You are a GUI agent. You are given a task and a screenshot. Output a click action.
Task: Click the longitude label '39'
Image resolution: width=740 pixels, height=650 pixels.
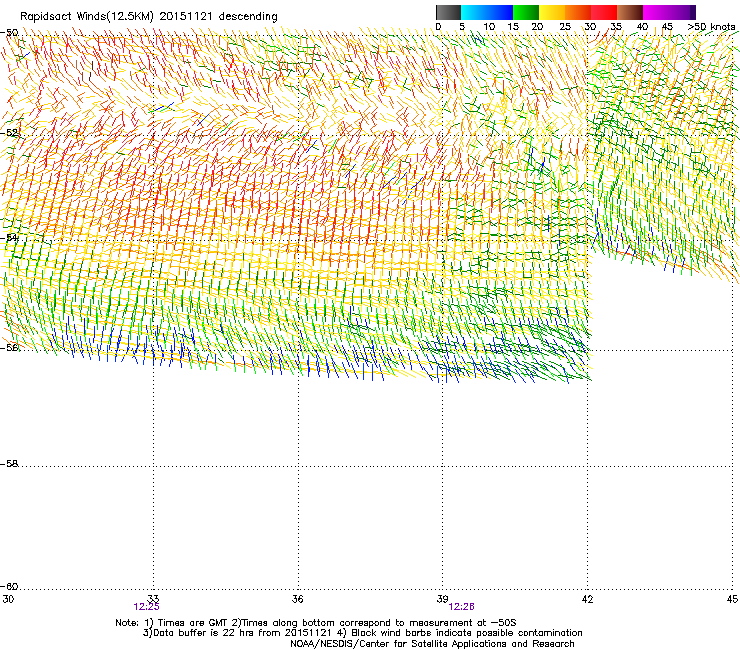click(x=442, y=599)
